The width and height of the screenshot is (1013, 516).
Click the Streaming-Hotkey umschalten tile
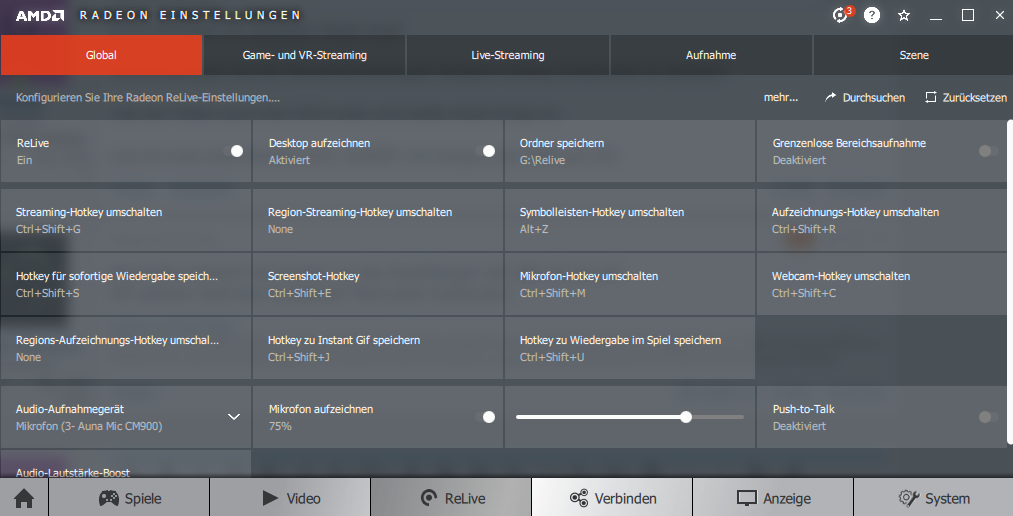point(126,220)
